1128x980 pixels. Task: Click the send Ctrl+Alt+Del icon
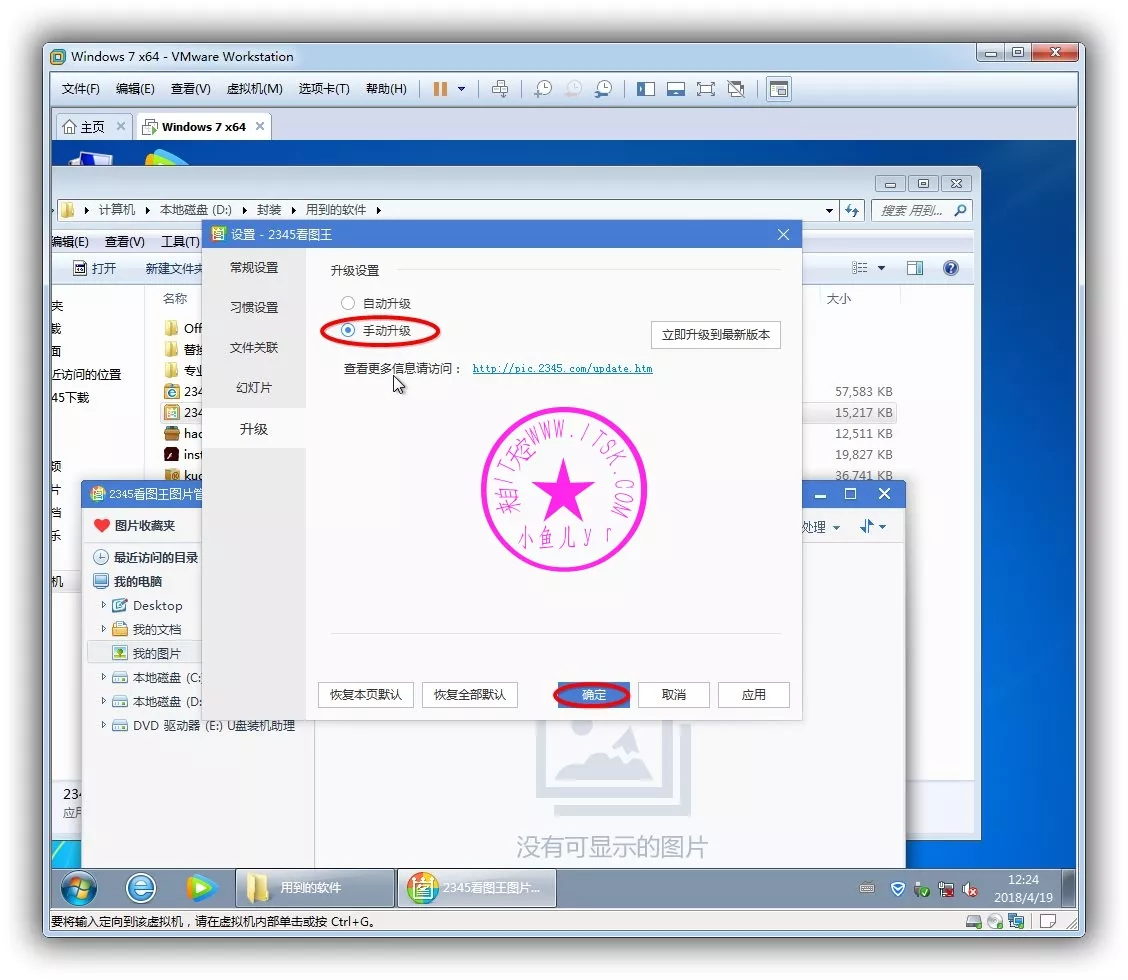pos(500,89)
